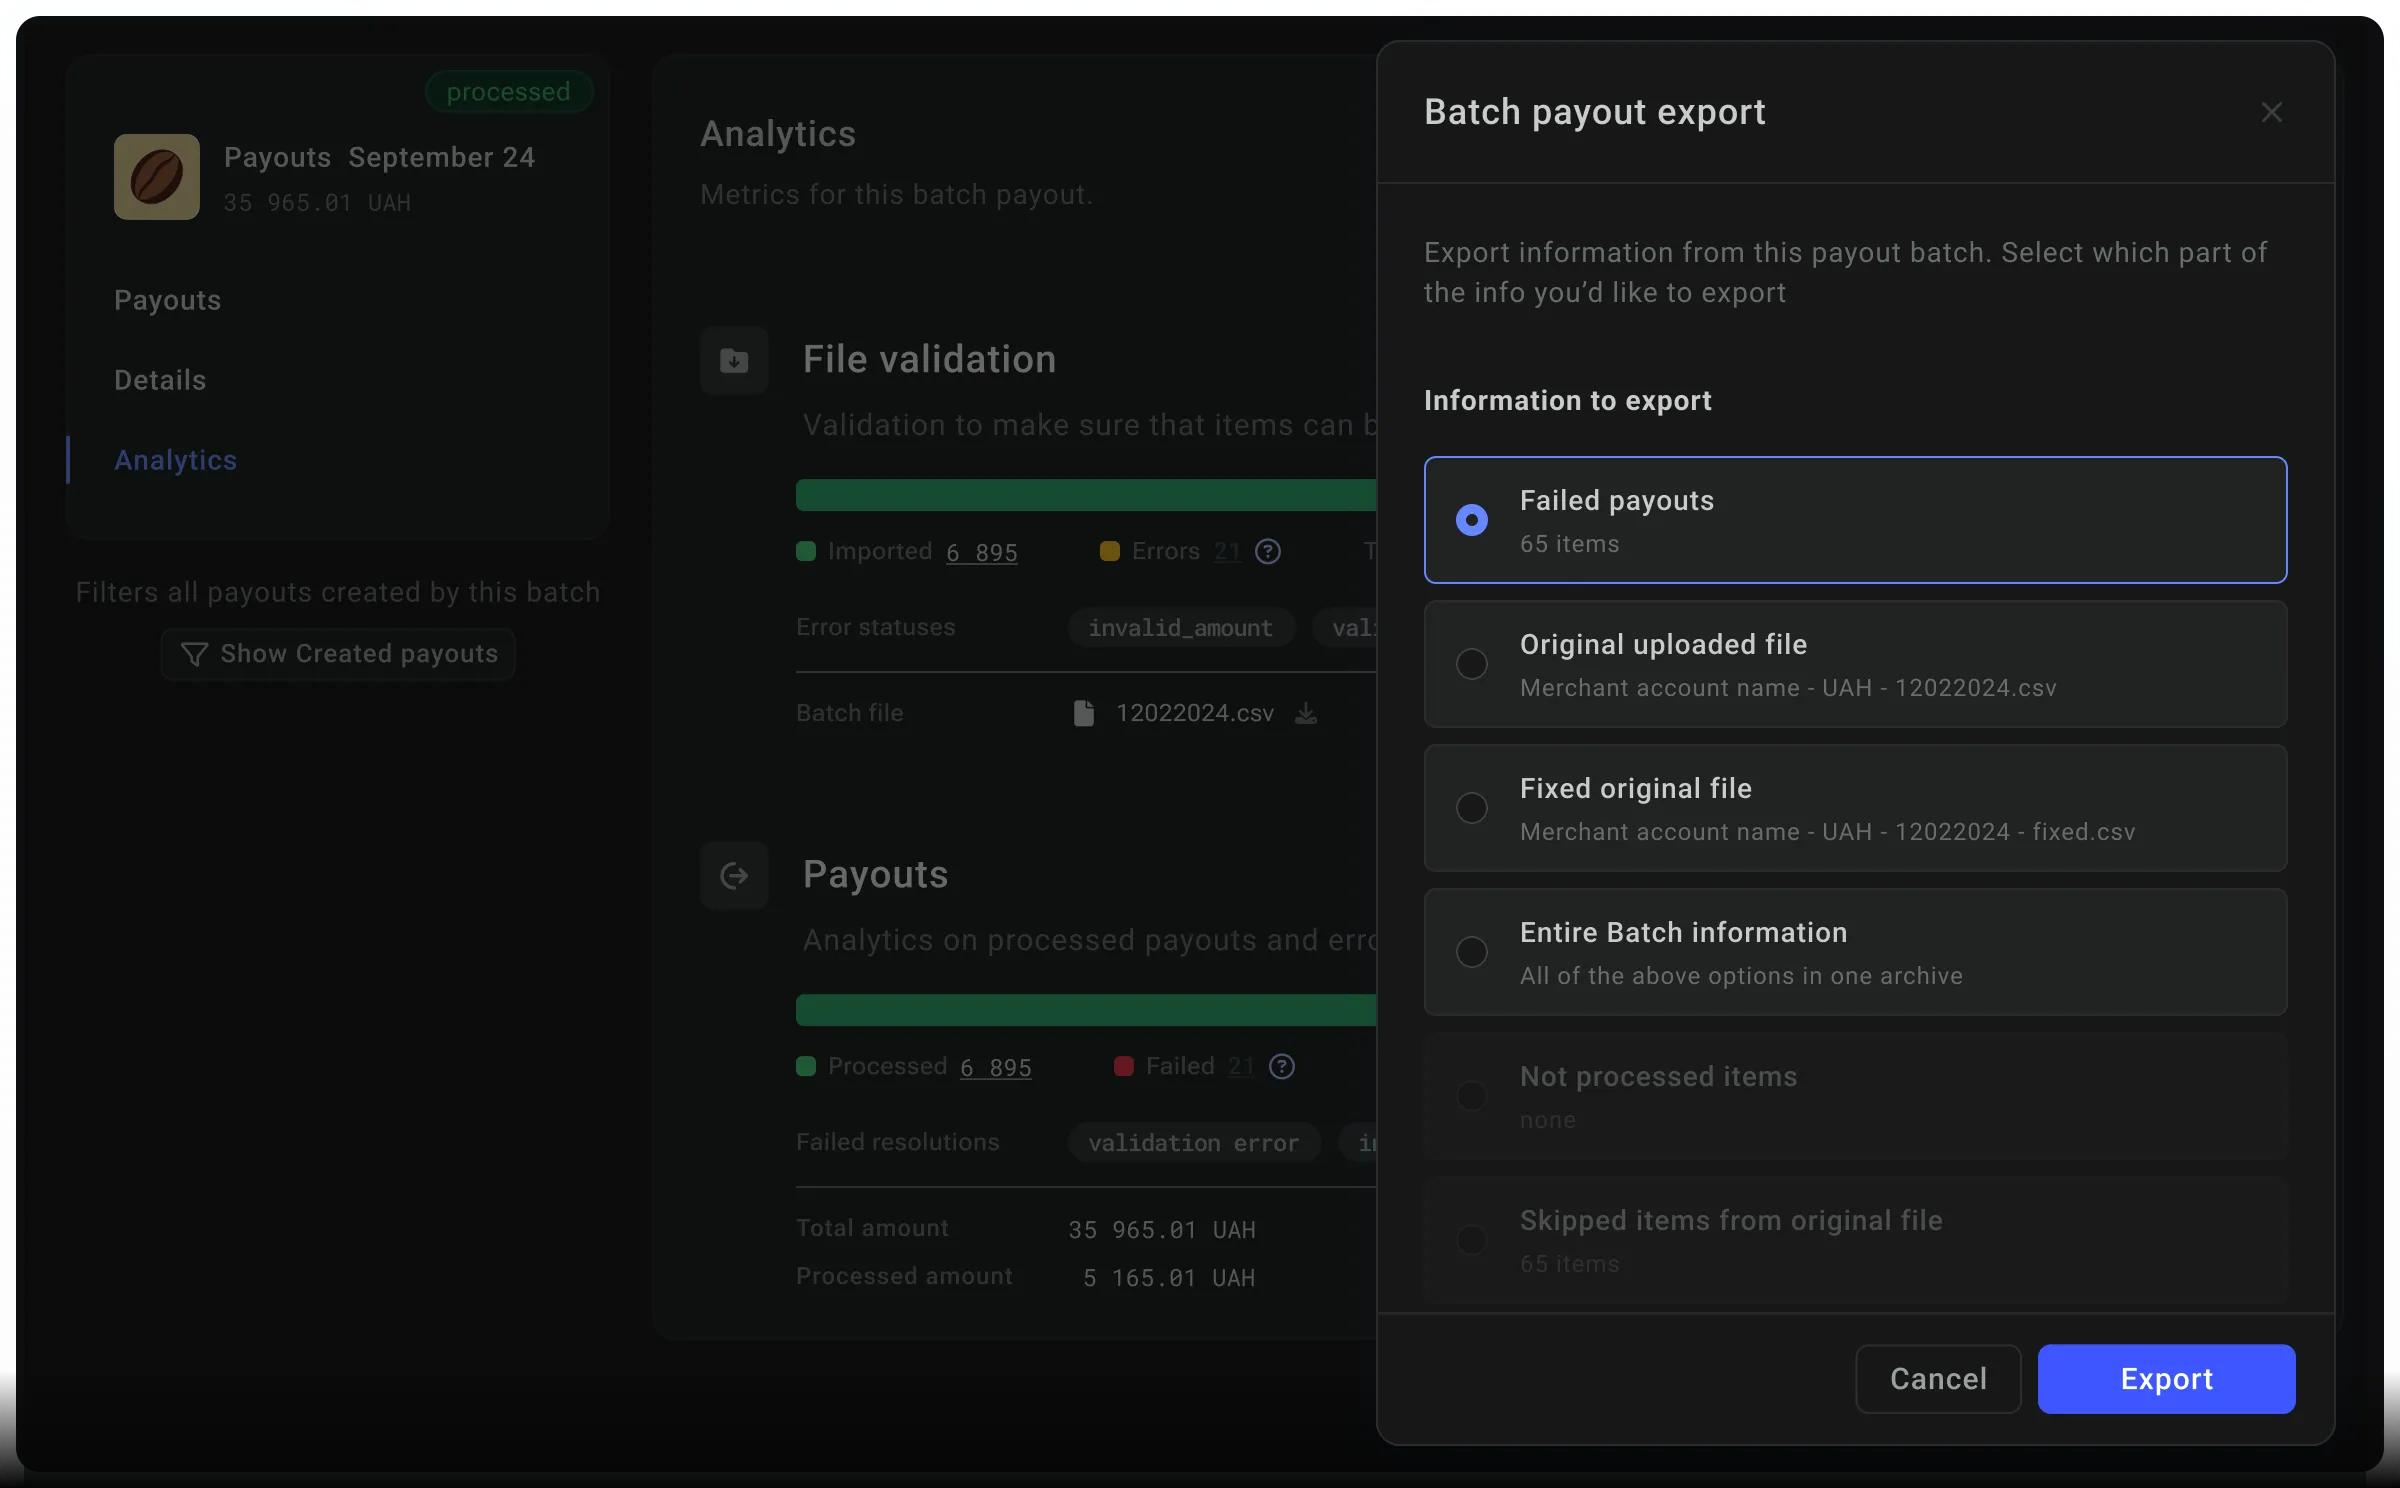Screen dimensions: 2400x1488
Task: Click the coffee bean merchant logo
Action: click(157, 177)
